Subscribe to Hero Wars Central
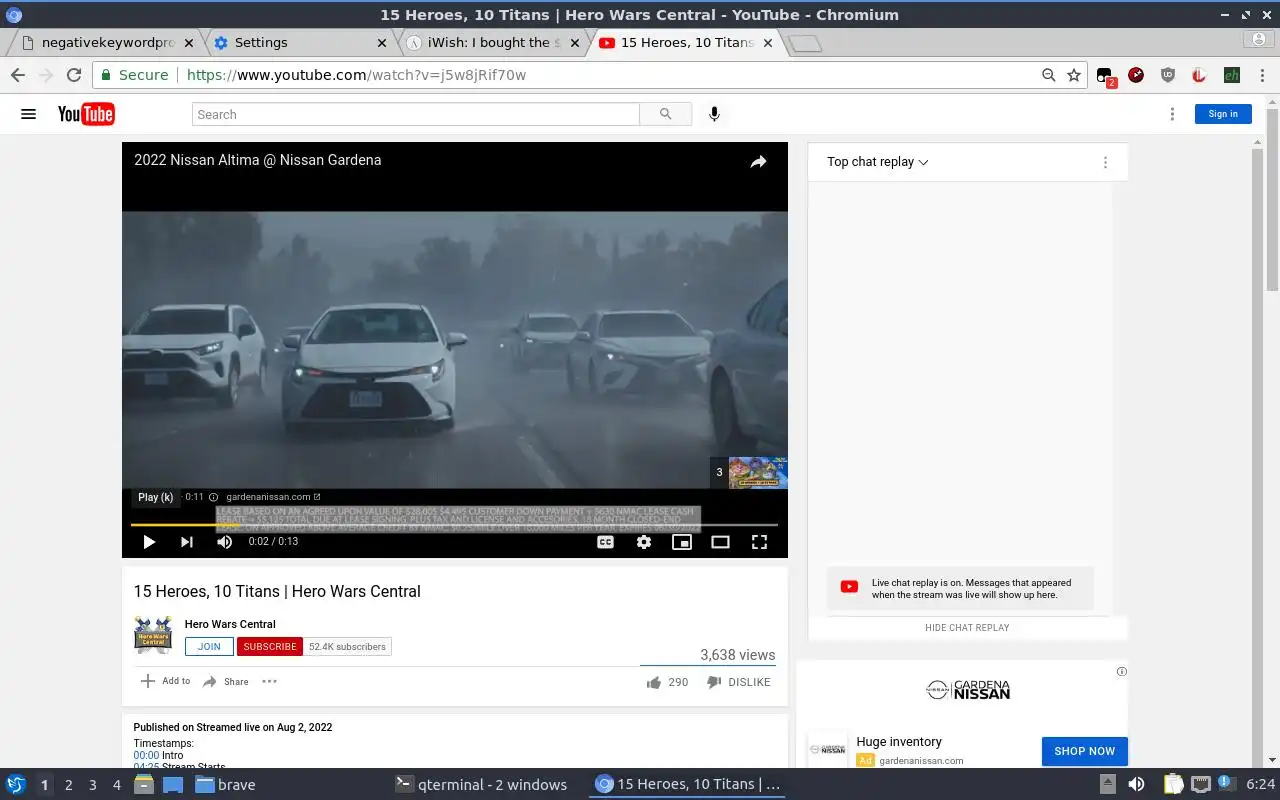Screen dimensions: 1280x800 coord(269,647)
